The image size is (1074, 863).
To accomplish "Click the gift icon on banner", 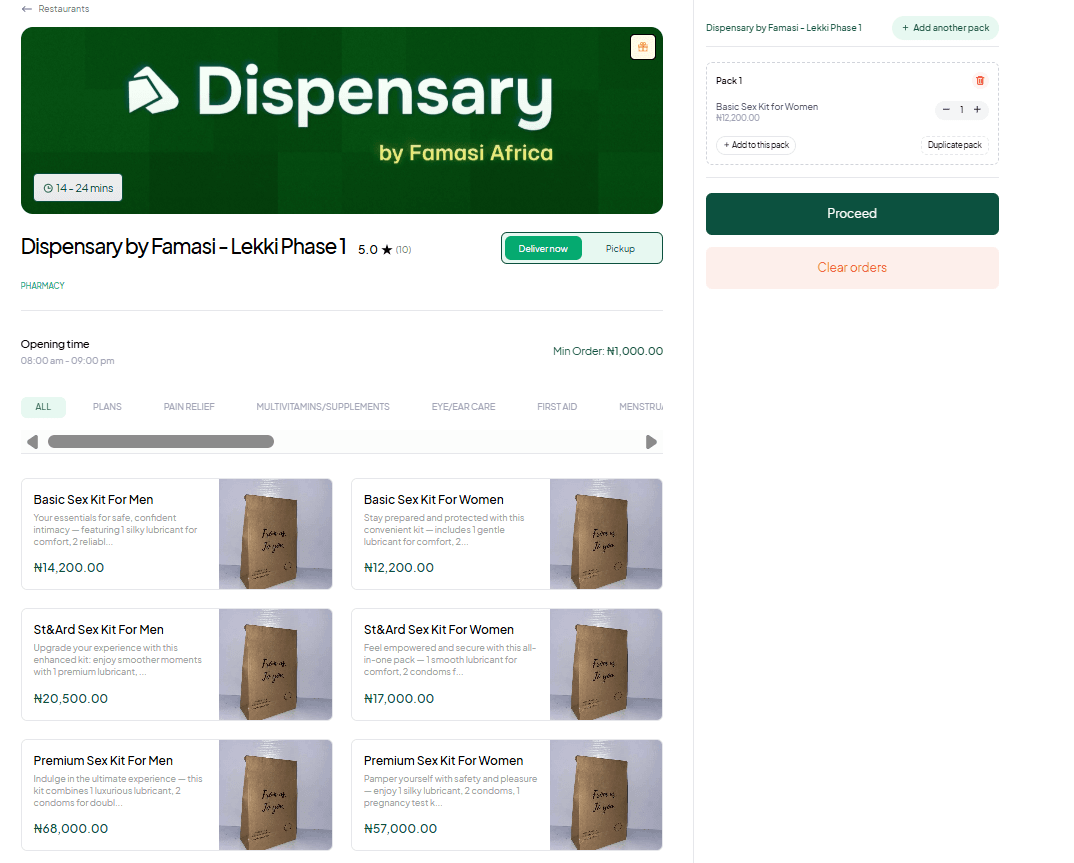I will 642,47.
